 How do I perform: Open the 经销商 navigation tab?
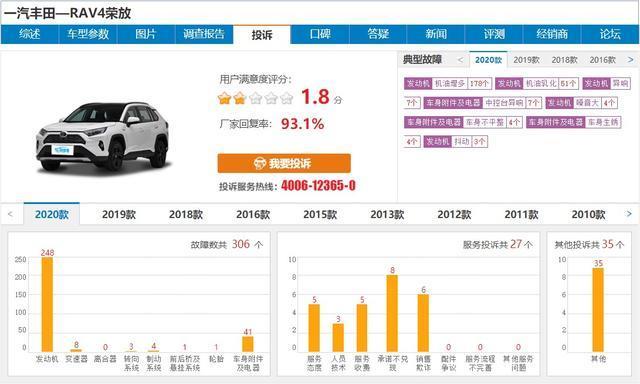552,34
